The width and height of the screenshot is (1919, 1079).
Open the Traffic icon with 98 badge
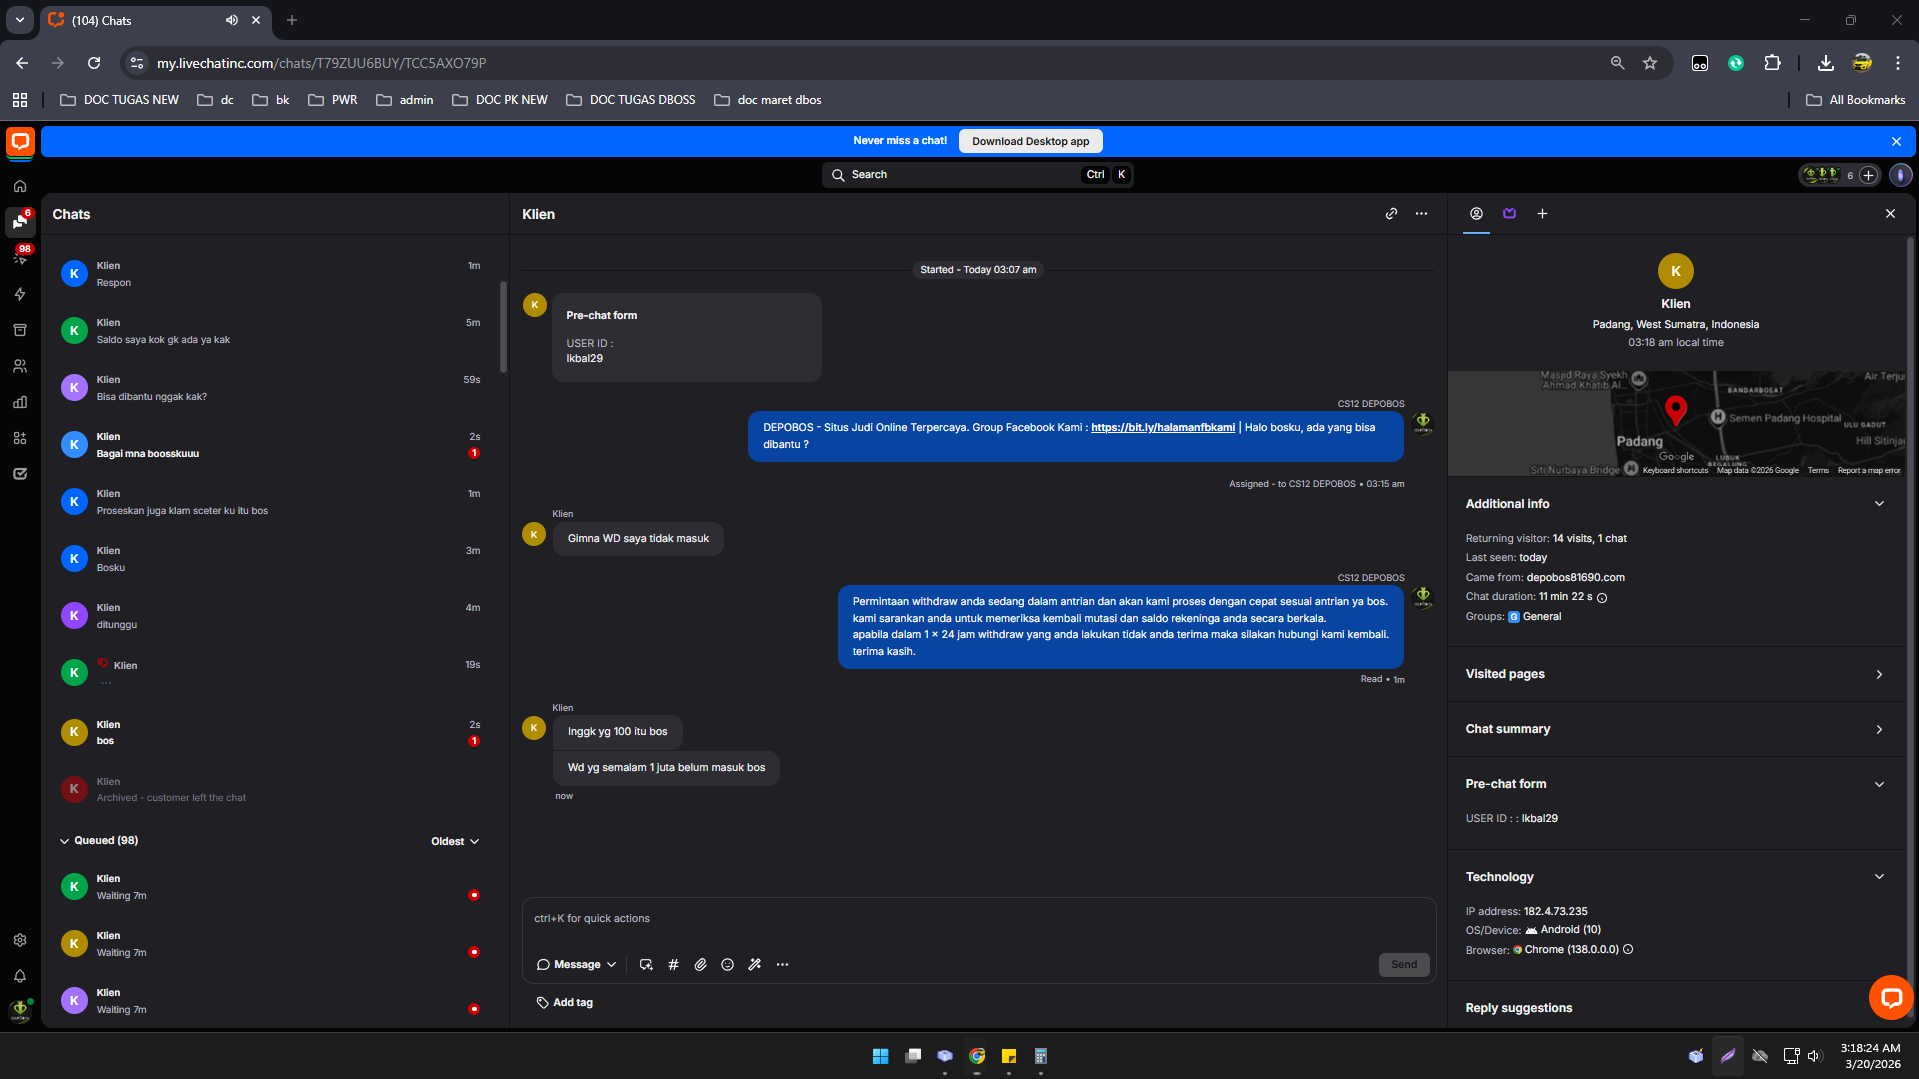click(x=20, y=257)
